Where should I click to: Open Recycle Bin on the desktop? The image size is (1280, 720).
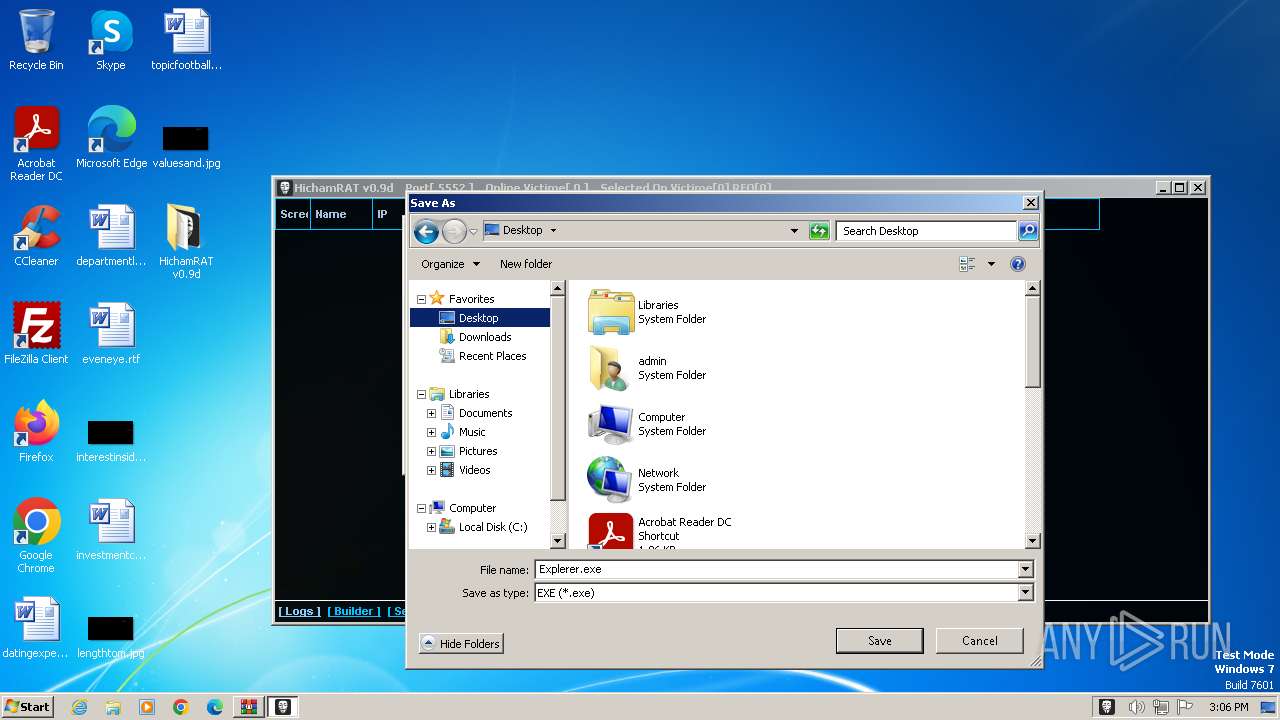36,40
